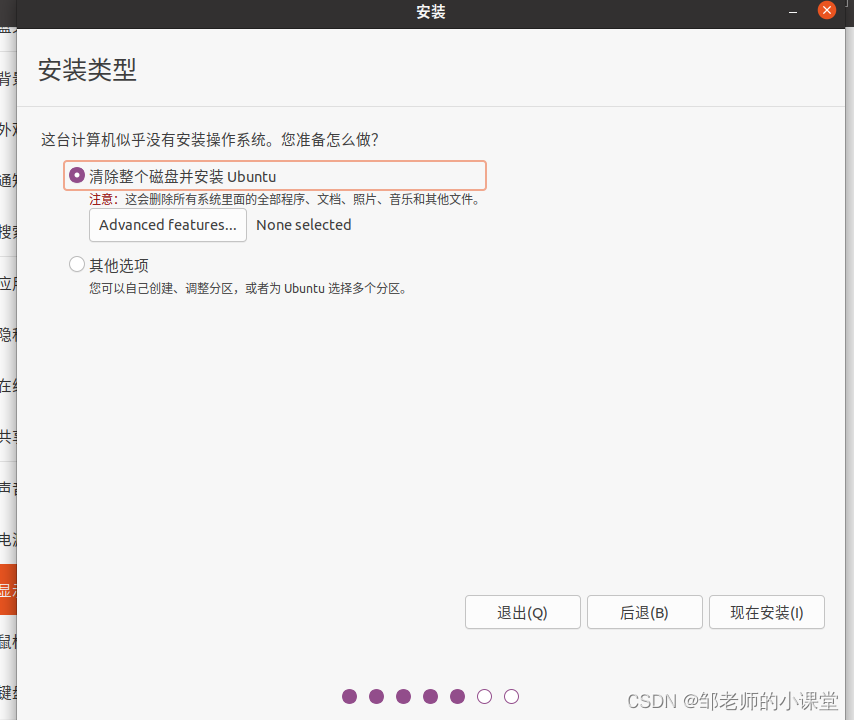Close the installer with the orange X

827,10
